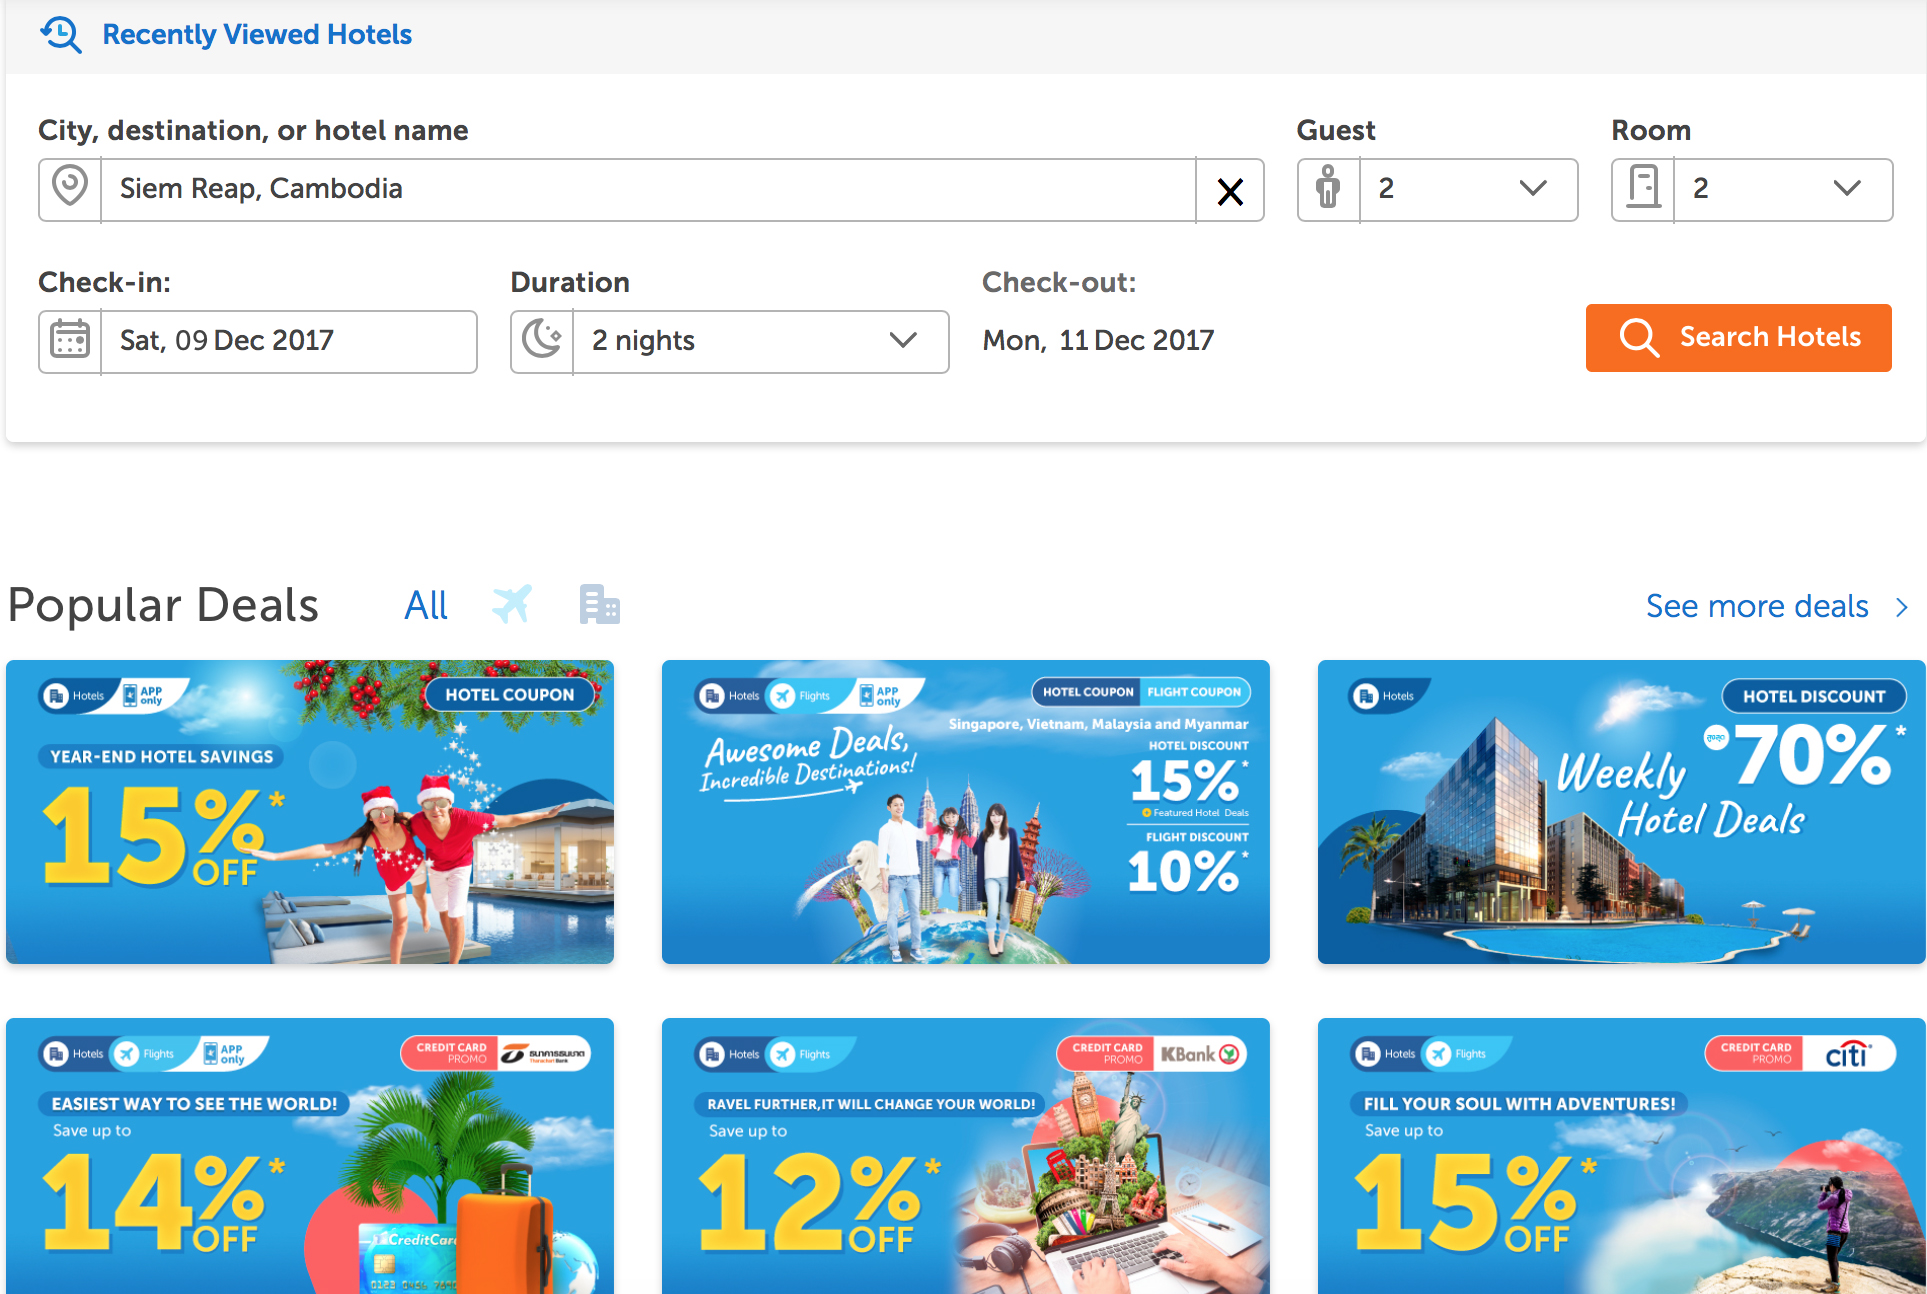1927x1294 pixels.
Task: Click the Recently Viewed Hotels clock icon
Action: click(x=61, y=35)
